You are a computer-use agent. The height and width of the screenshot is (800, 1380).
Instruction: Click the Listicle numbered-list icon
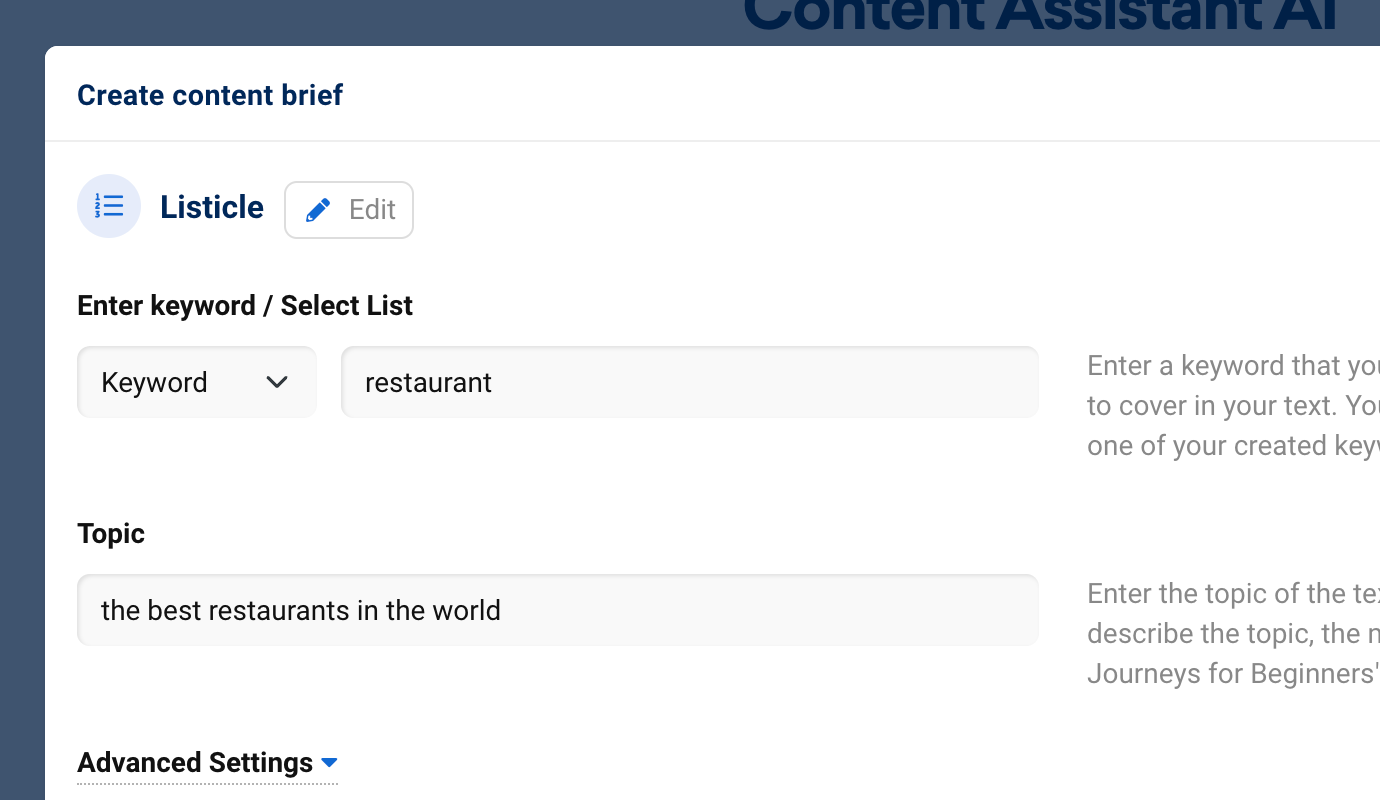(x=109, y=206)
